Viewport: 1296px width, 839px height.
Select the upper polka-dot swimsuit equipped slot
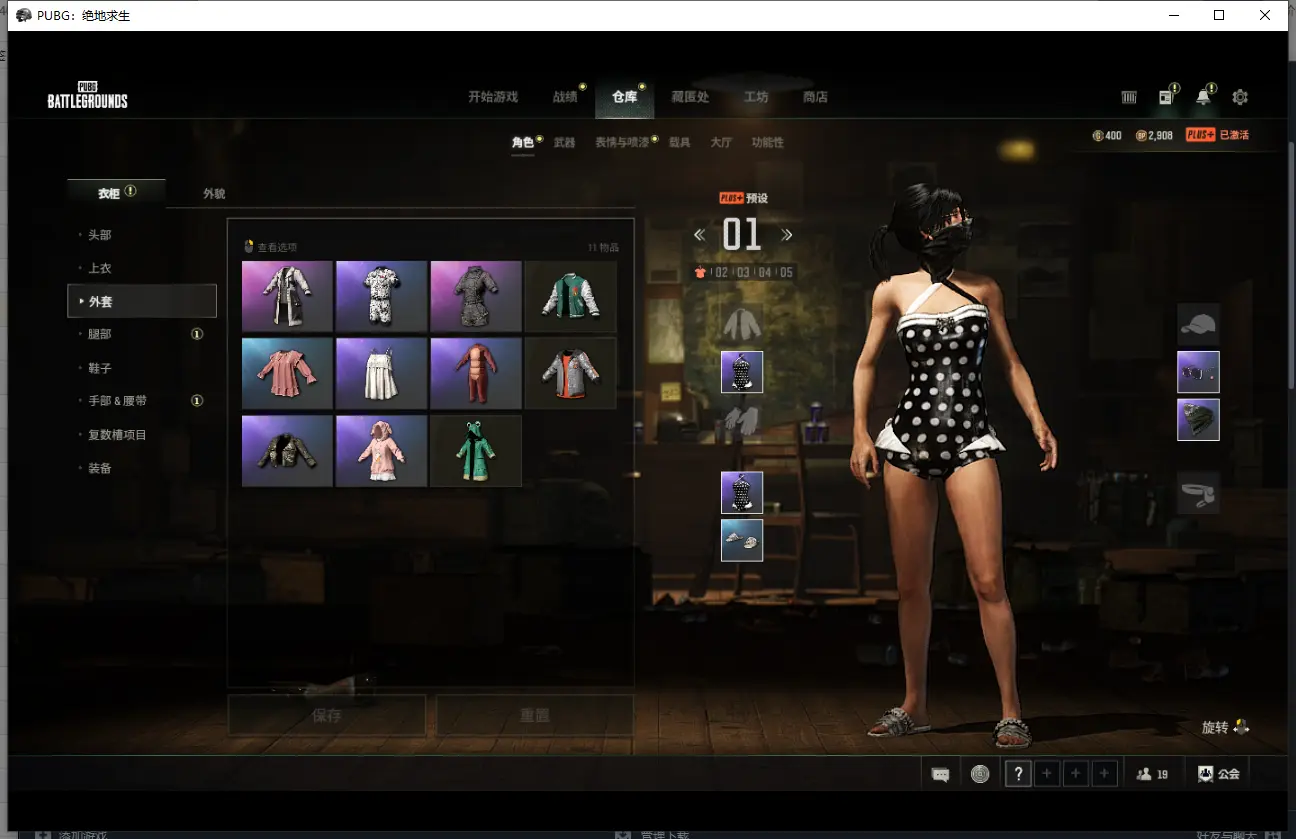(742, 372)
